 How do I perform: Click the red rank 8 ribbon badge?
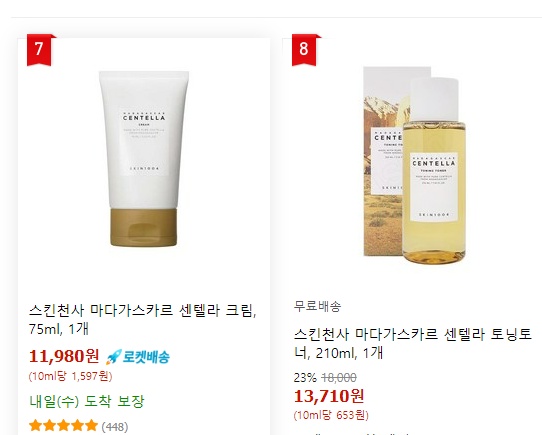pyautogui.click(x=304, y=50)
